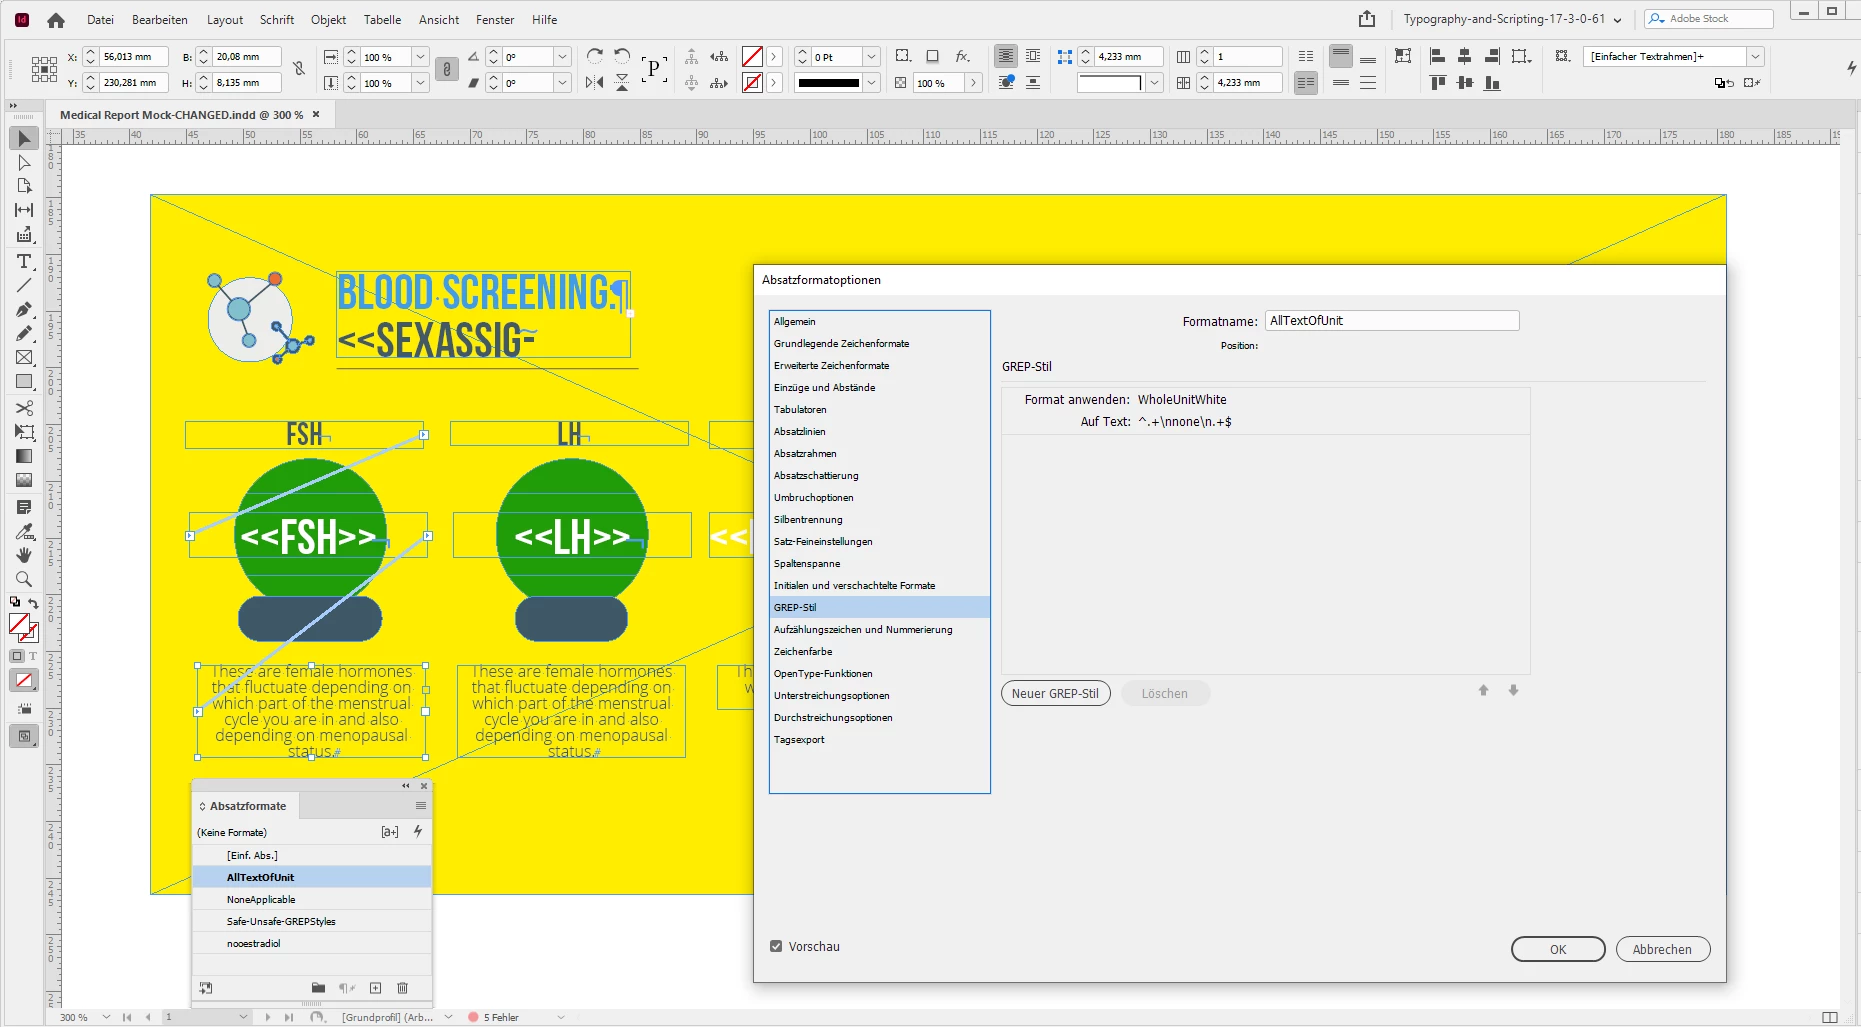Open page number dropdown in status bar
Screen dimensions: 1861x1027
(243, 1017)
